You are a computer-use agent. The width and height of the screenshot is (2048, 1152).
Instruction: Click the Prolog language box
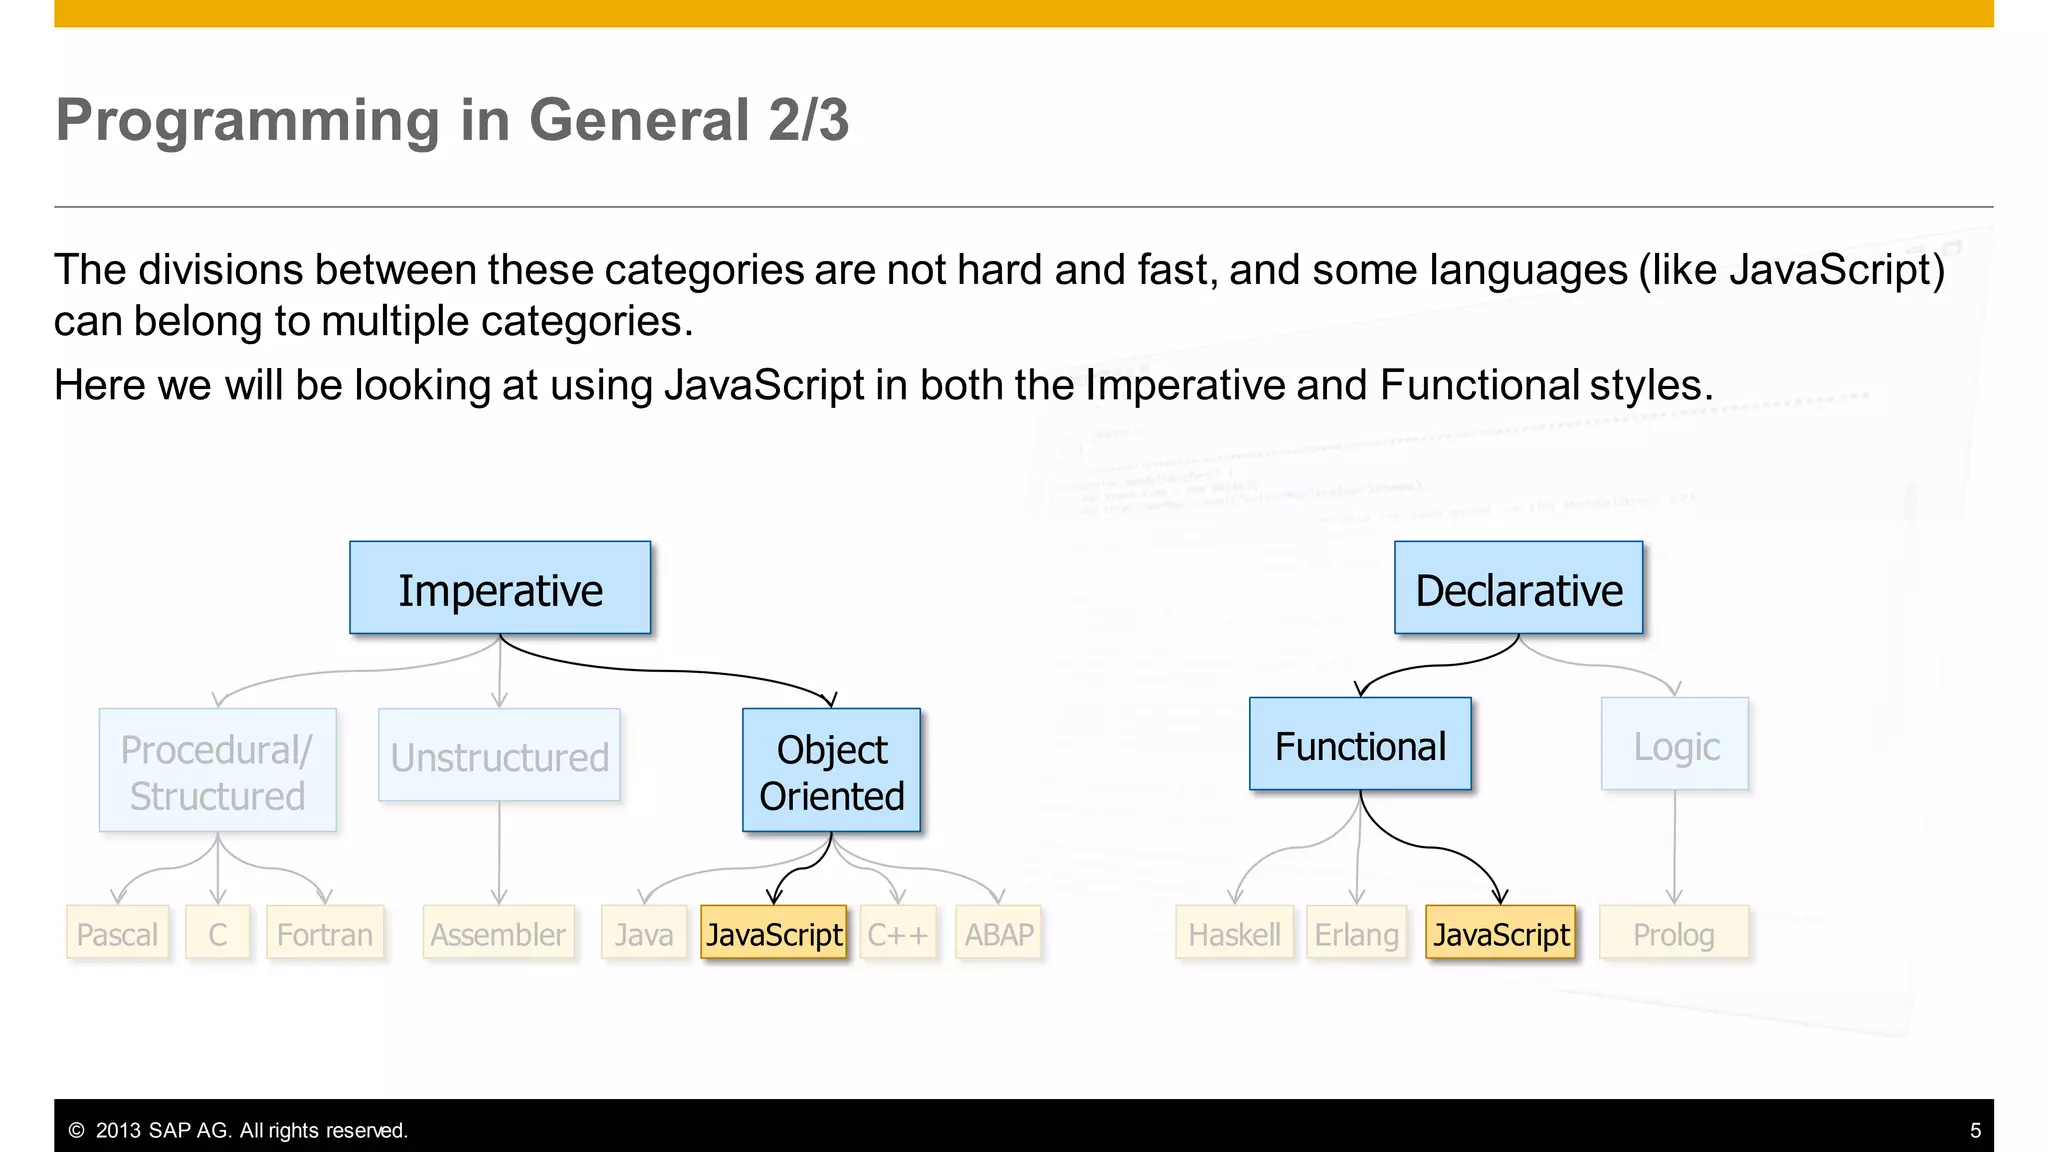[1674, 933]
